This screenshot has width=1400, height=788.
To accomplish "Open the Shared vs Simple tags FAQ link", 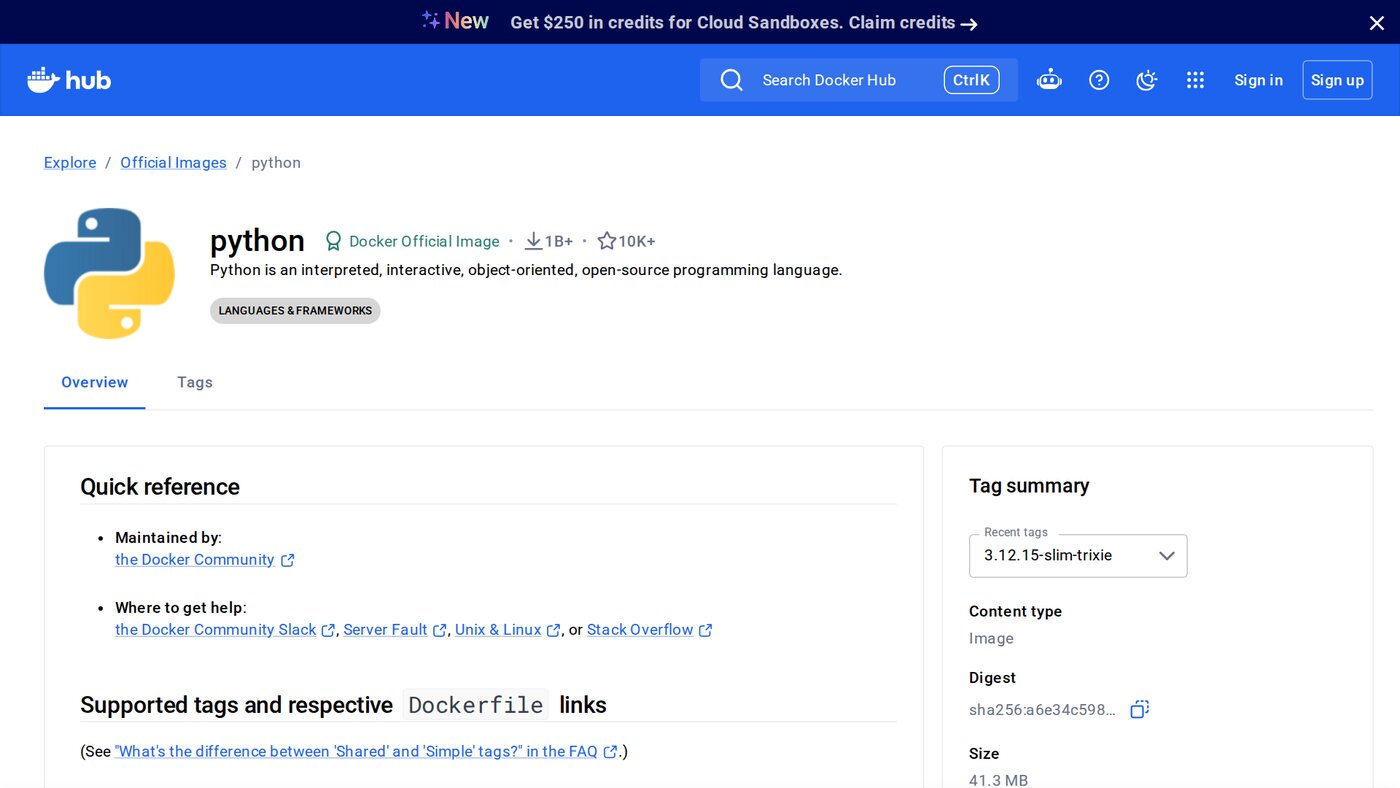I will (366, 752).
